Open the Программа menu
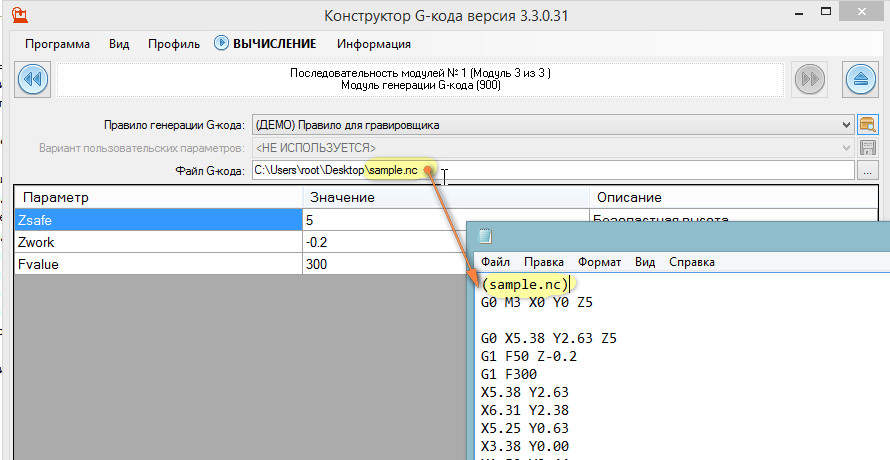The width and height of the screenshot is (890, 460). pos(57,44)
